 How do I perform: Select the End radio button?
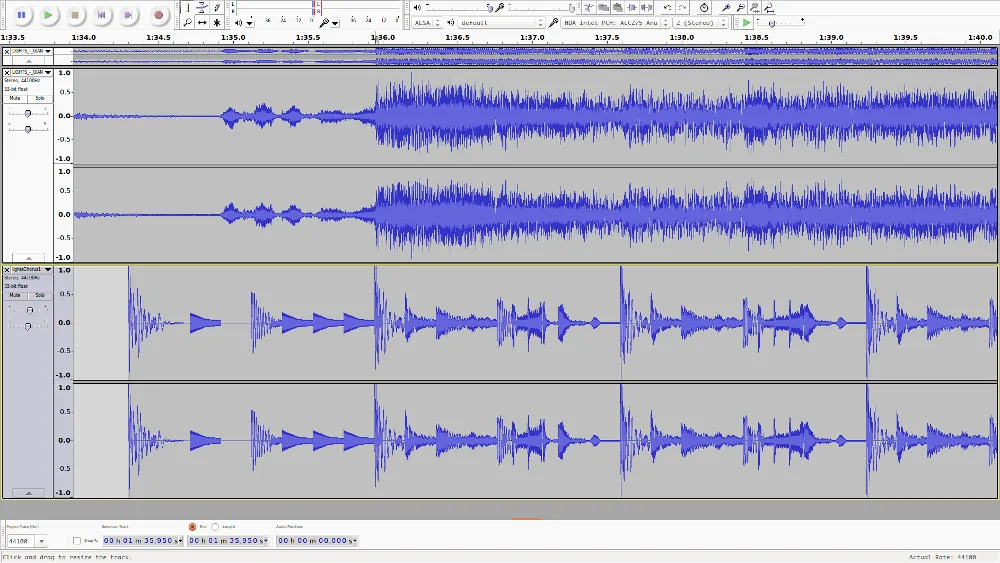(192, 527)
